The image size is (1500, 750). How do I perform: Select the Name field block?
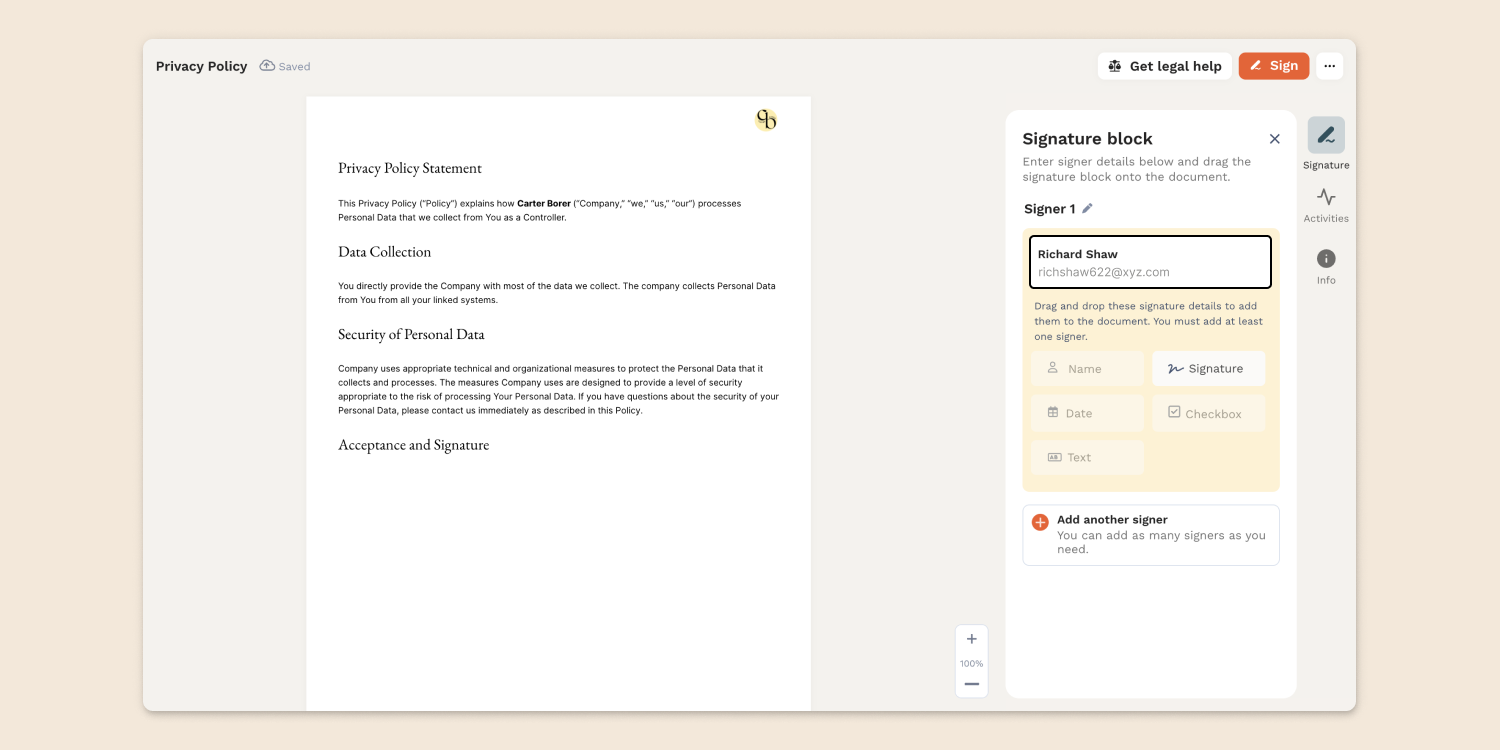click(1087, 369)
